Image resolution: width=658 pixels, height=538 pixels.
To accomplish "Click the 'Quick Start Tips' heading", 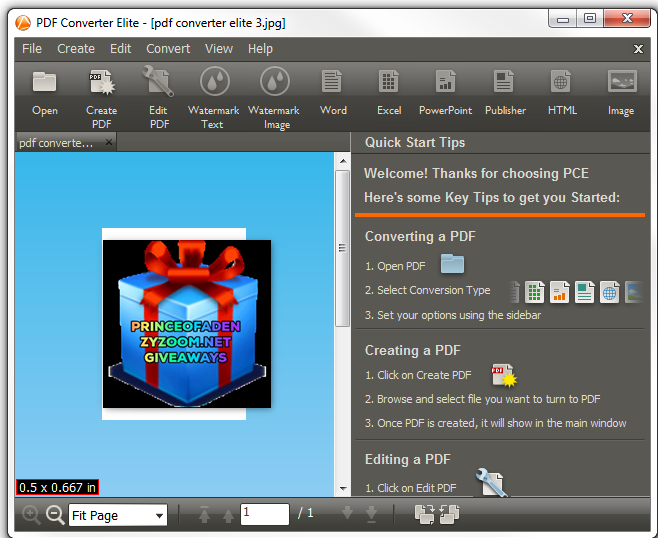I will [415, 142].
